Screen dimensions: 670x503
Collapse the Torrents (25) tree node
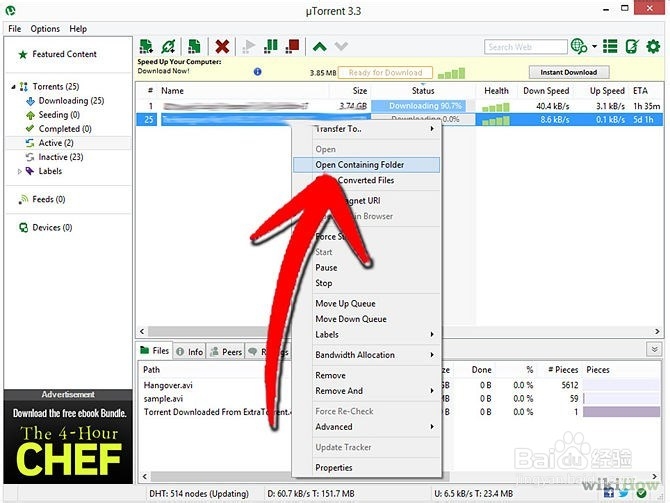click(13, 87)
